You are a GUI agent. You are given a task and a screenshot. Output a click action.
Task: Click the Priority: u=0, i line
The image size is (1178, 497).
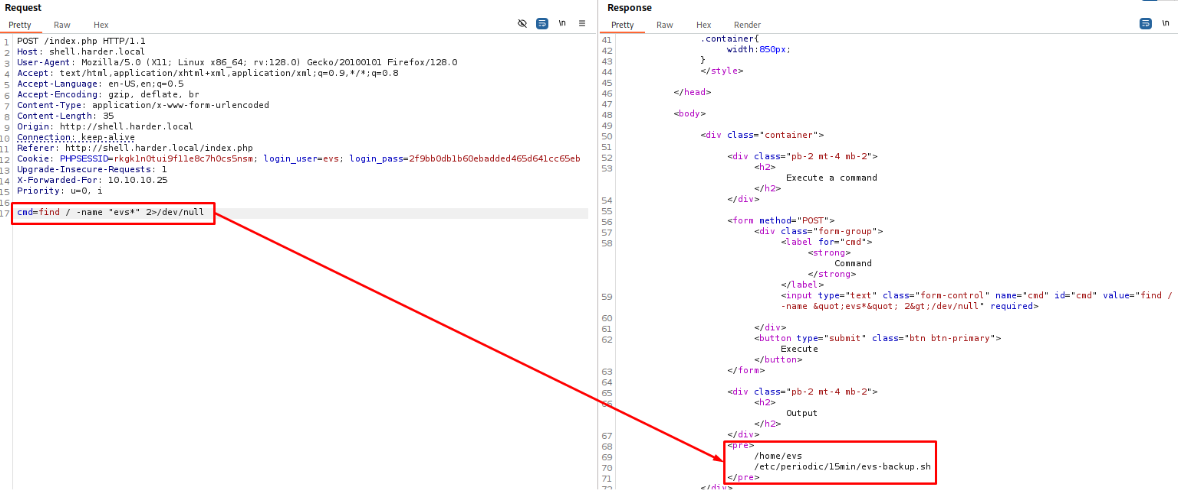pos(60,191)
